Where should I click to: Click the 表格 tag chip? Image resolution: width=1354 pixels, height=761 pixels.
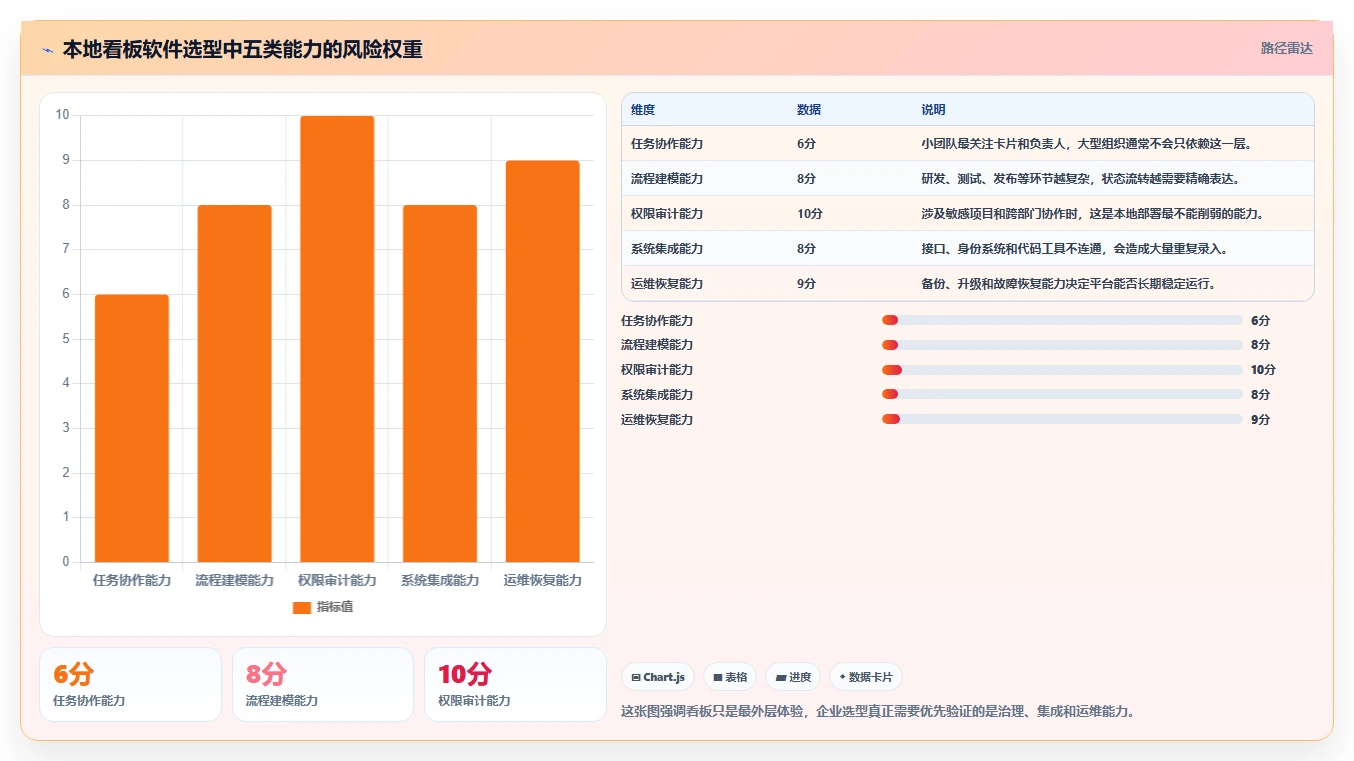[730, 677]
